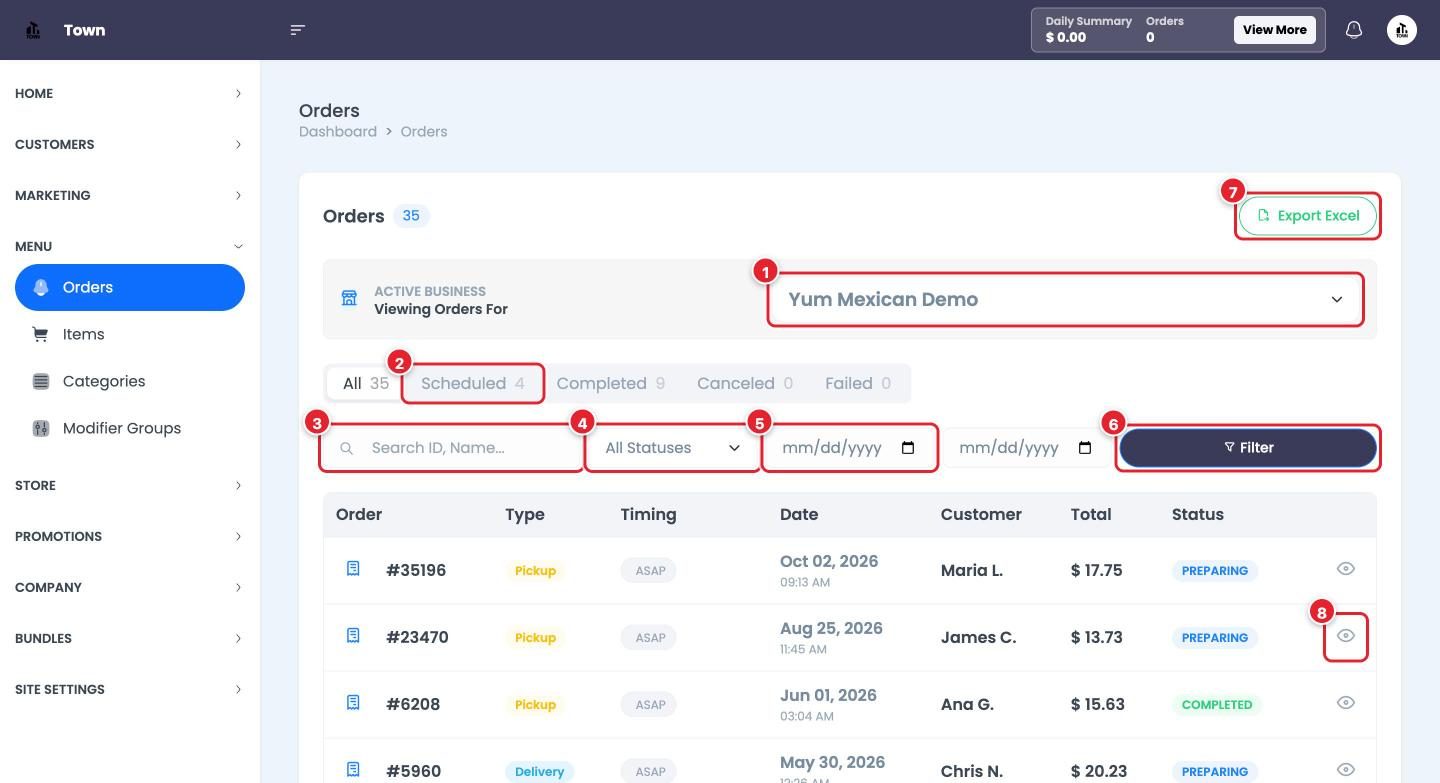Click order number #5960
1440x783 pixels.
413,771
